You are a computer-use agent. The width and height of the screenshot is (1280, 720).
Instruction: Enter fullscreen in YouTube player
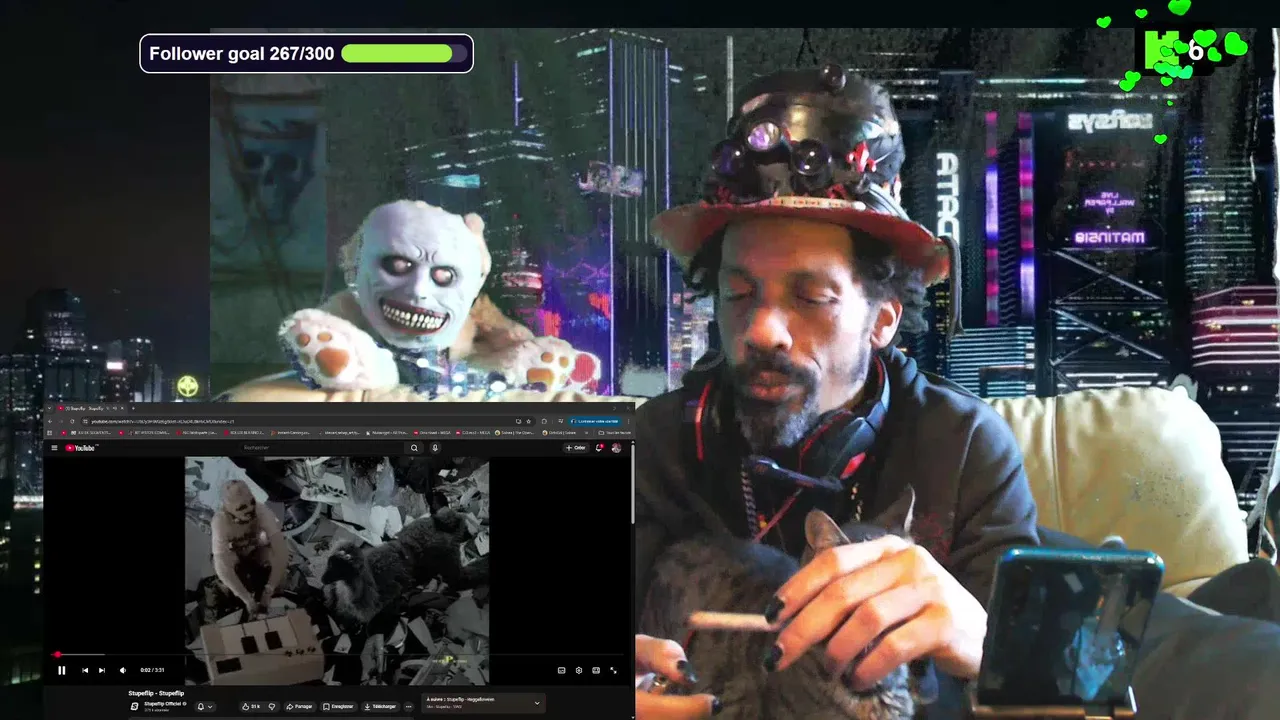[x=613, y=670]
